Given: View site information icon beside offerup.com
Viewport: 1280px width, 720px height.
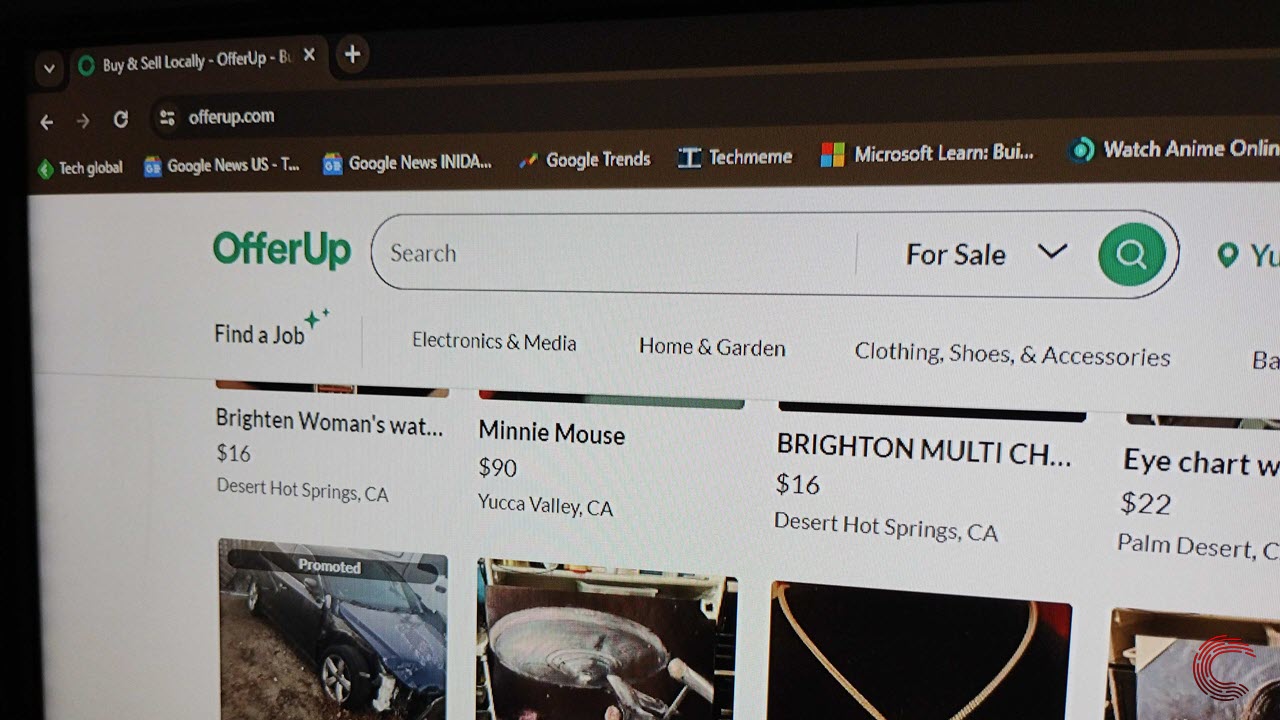Looking at the screenshot, I should (166, 118).
